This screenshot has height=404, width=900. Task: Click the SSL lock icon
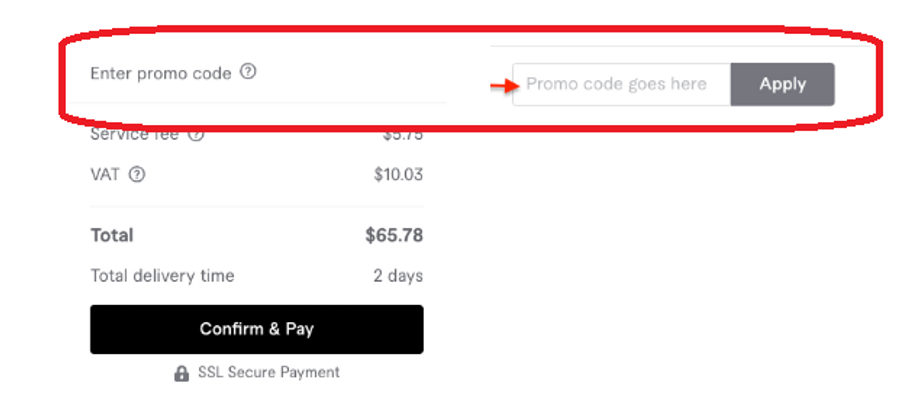[181, 373]
